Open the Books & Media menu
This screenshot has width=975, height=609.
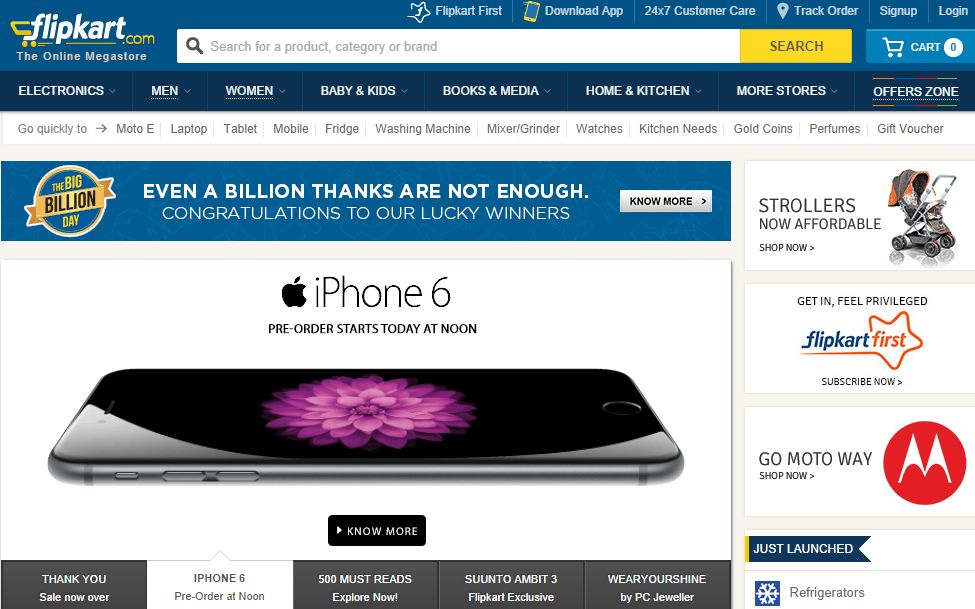click(x=497, y=91)
